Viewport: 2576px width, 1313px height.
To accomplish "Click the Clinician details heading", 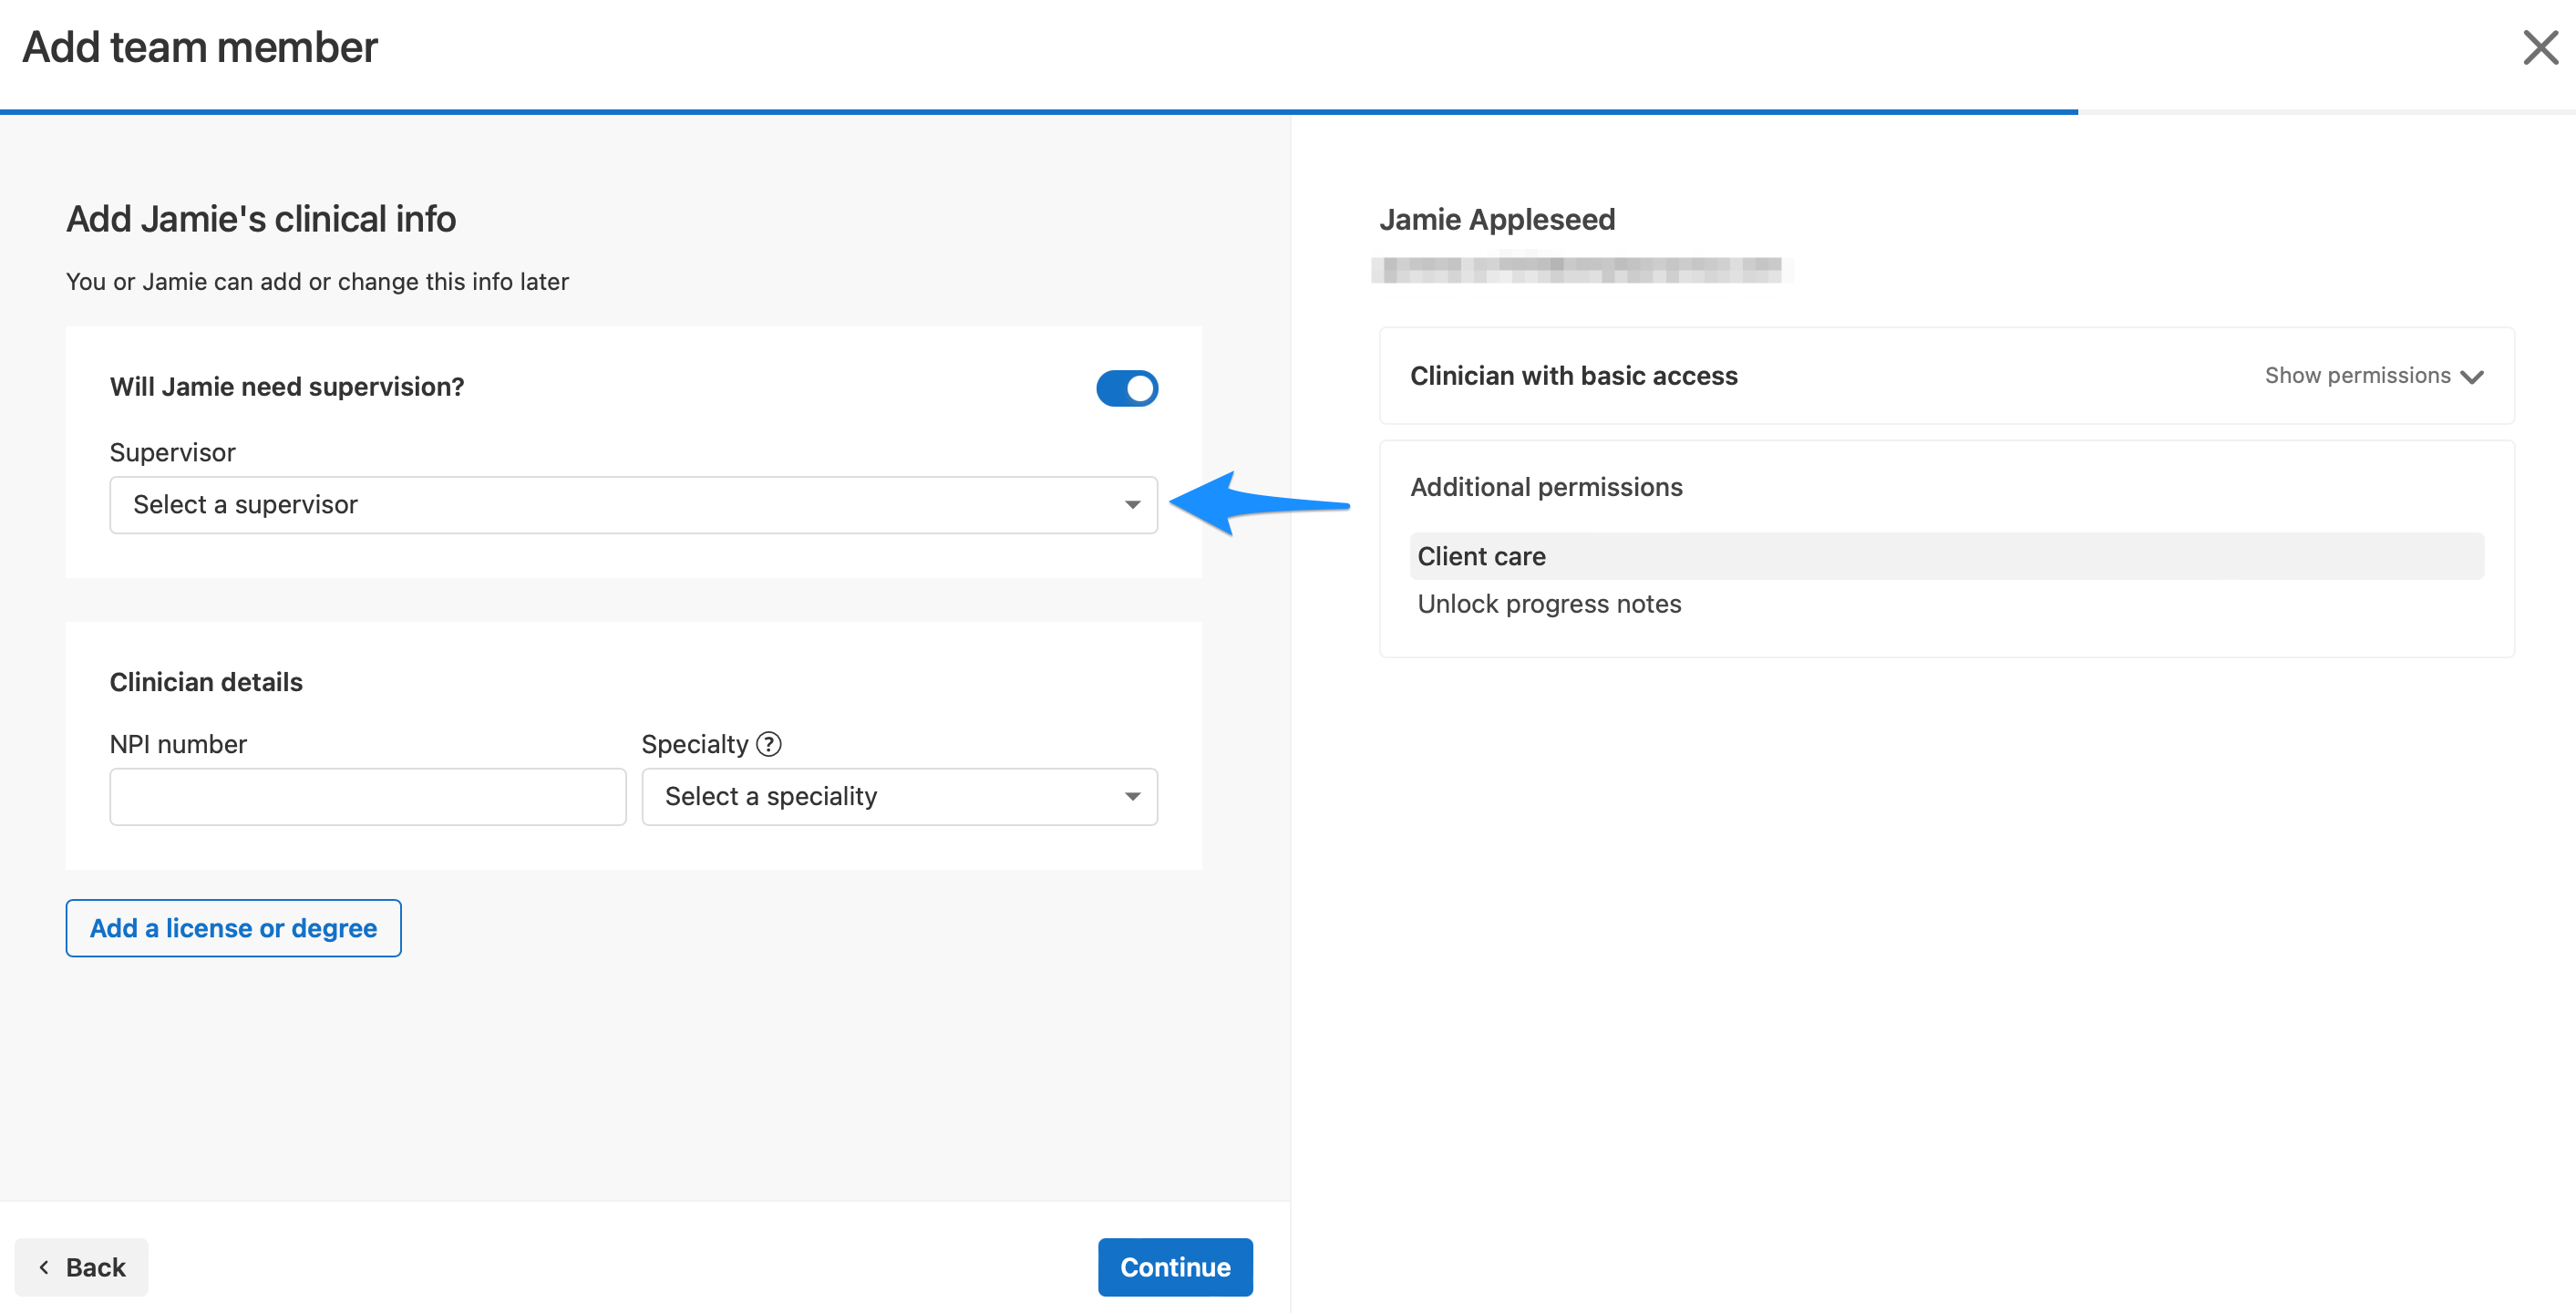I will click(206, 682).
